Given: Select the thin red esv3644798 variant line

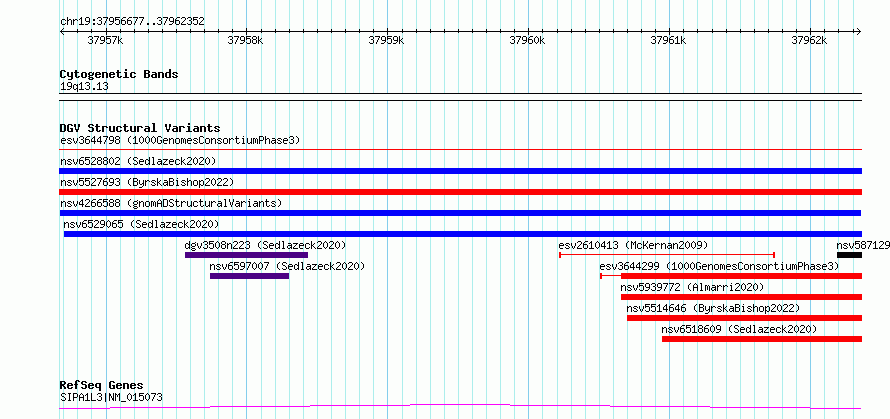Looking at the screenshot, I should point(460,150).
